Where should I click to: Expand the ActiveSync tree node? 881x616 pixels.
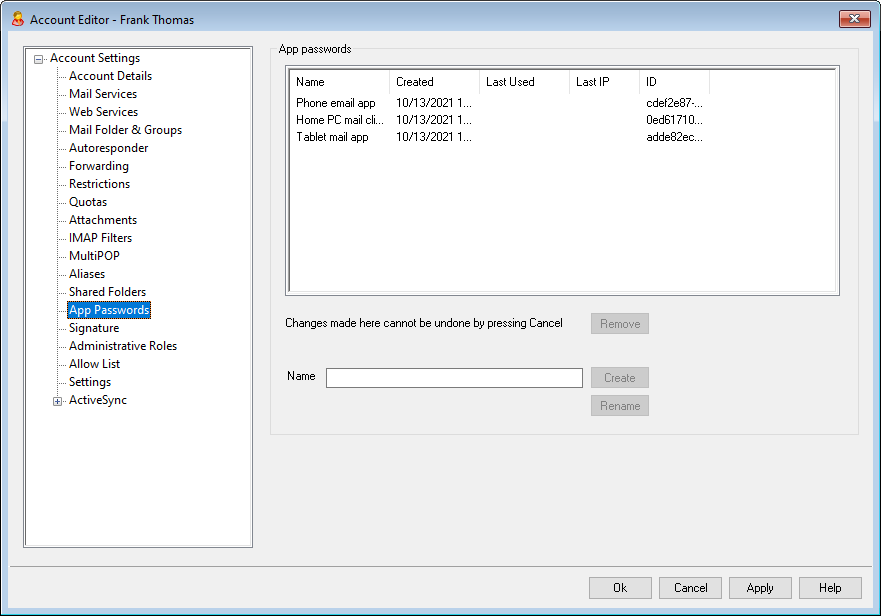[x=58, y=401]
